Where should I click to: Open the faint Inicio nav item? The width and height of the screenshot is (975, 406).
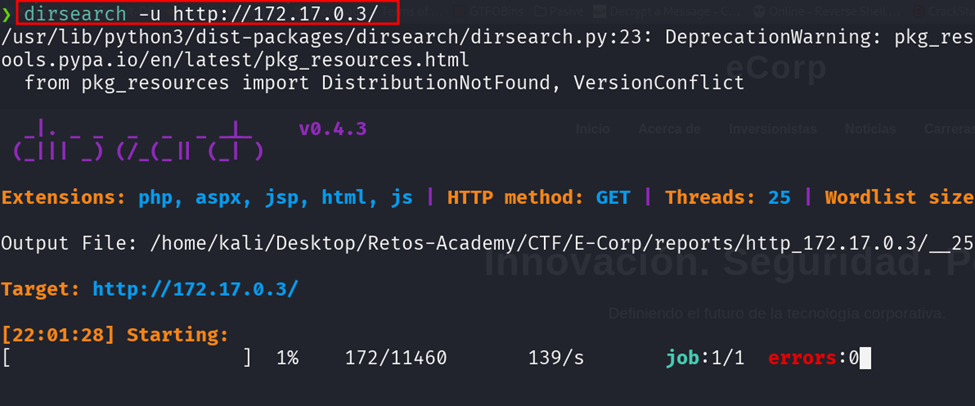click(x=593, y=129)
